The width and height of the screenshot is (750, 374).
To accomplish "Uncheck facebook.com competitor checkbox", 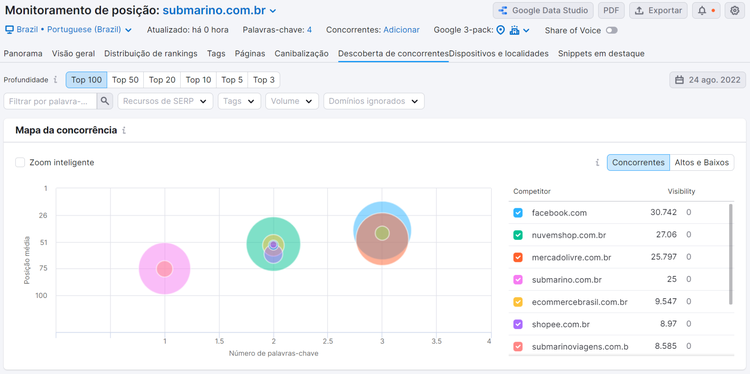I will coord(518,212).
